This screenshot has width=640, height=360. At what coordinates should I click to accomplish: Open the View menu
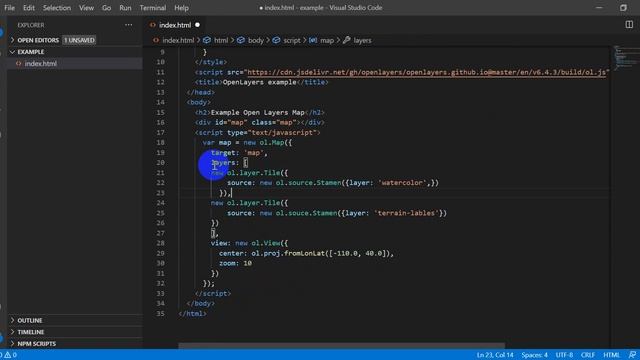(86, 8)
